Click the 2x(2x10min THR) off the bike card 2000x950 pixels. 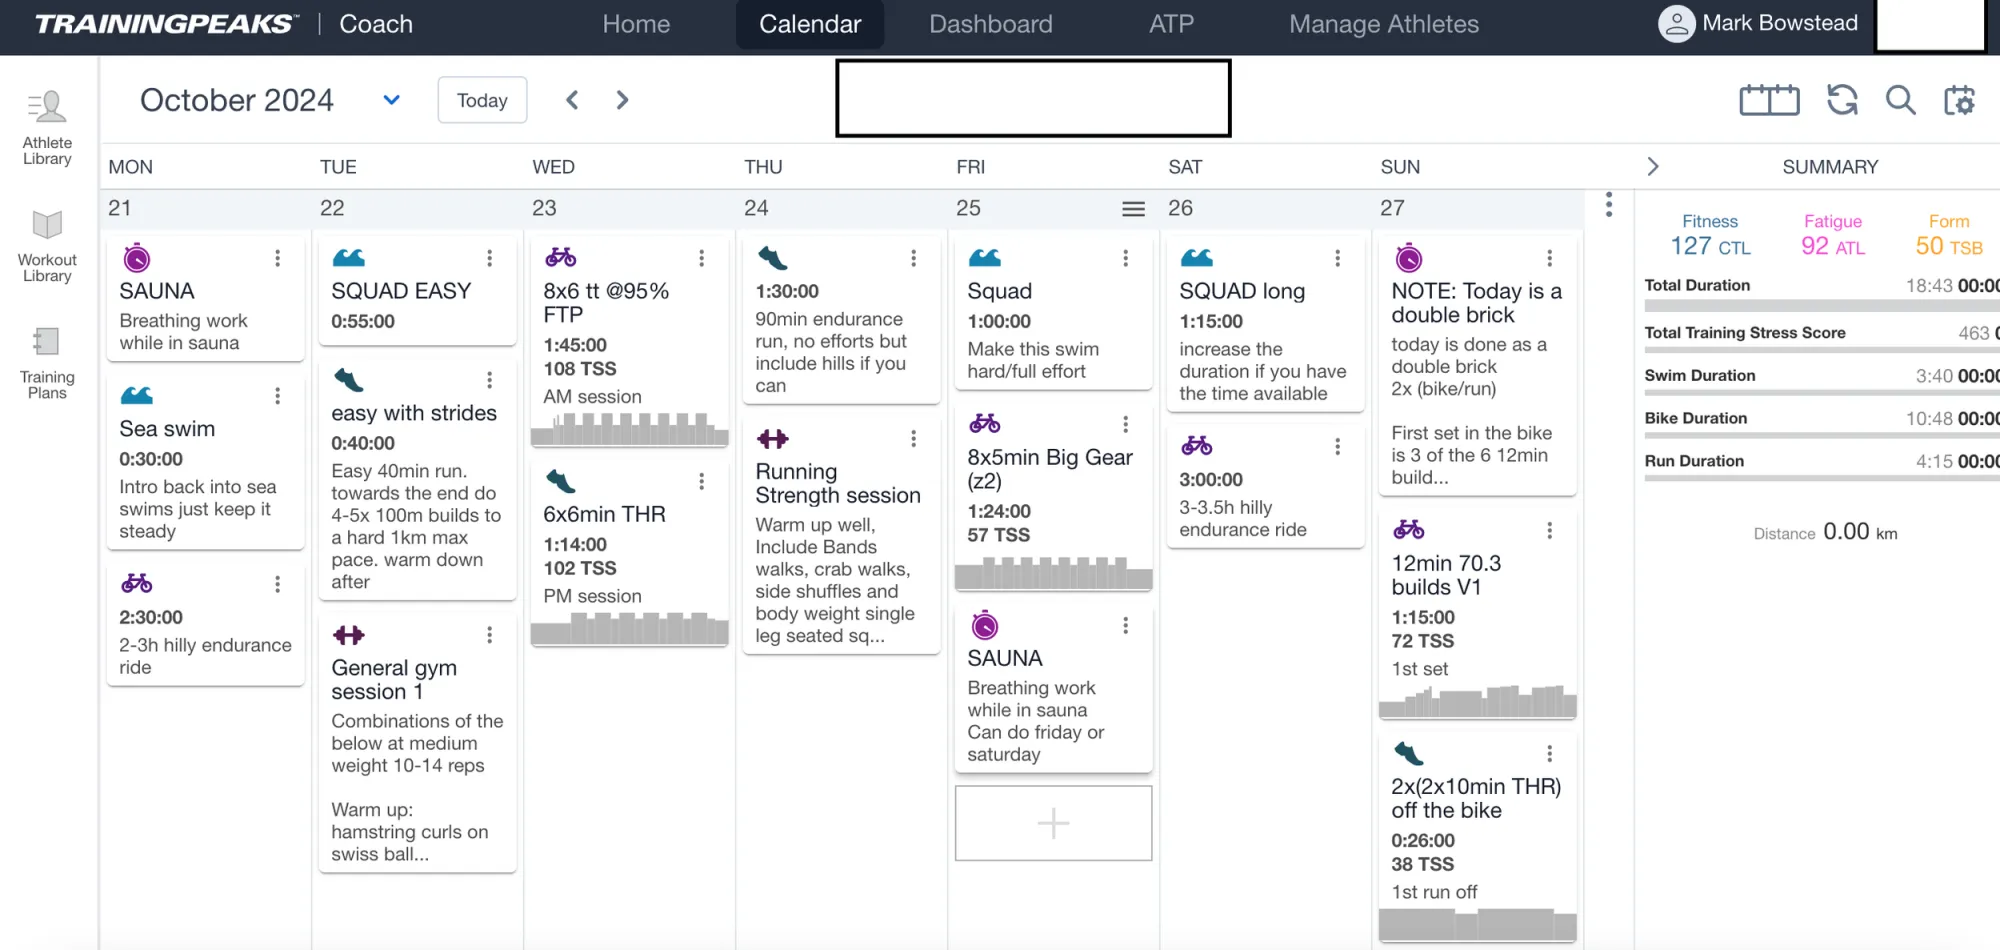point(1477,838)
